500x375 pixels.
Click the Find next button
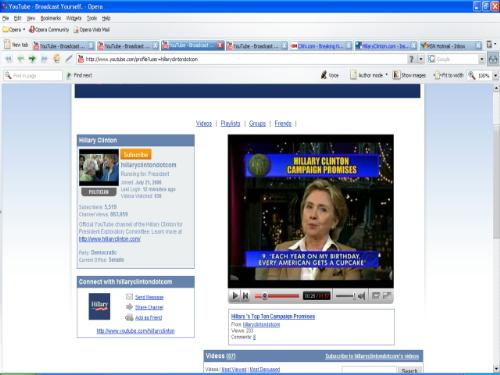79,75
